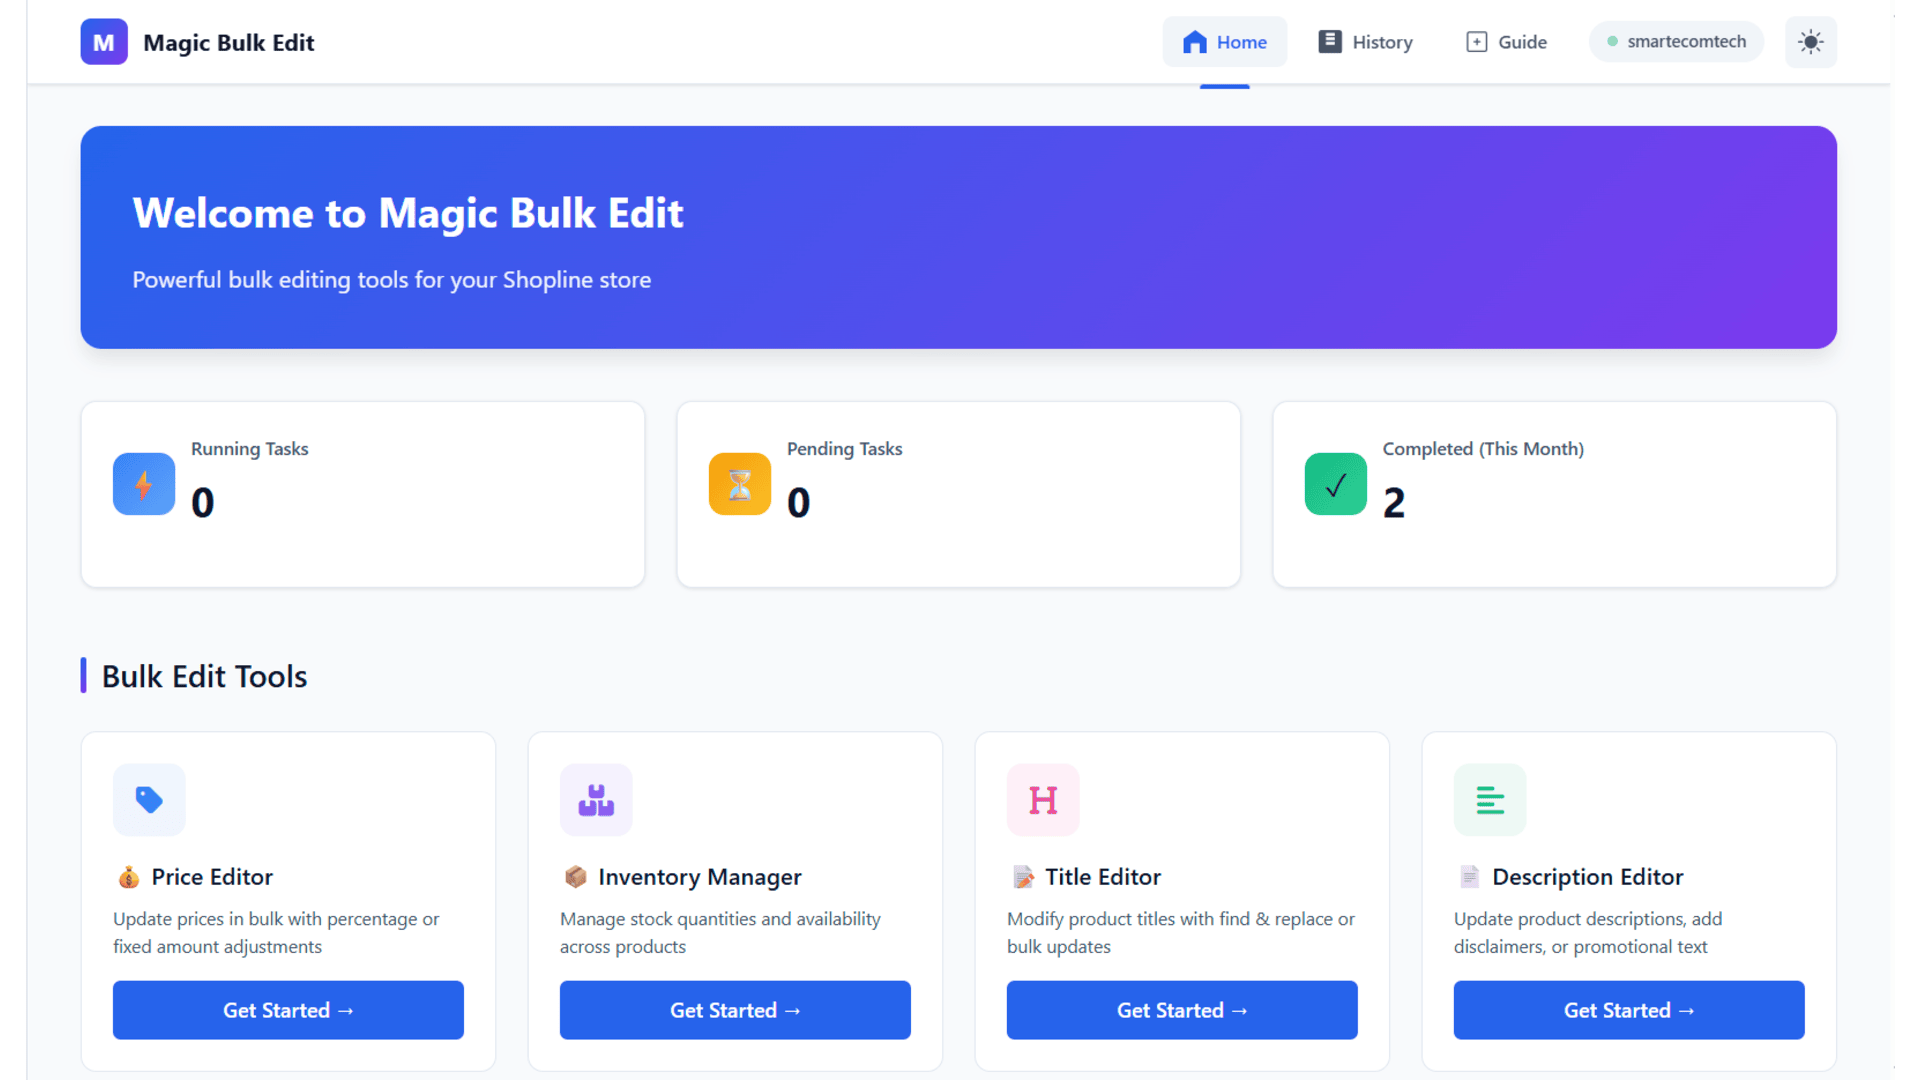Switch to the History tab
This screenshot has width=1920, height=1080.
pyautogui.click(x=1365, y=41)
